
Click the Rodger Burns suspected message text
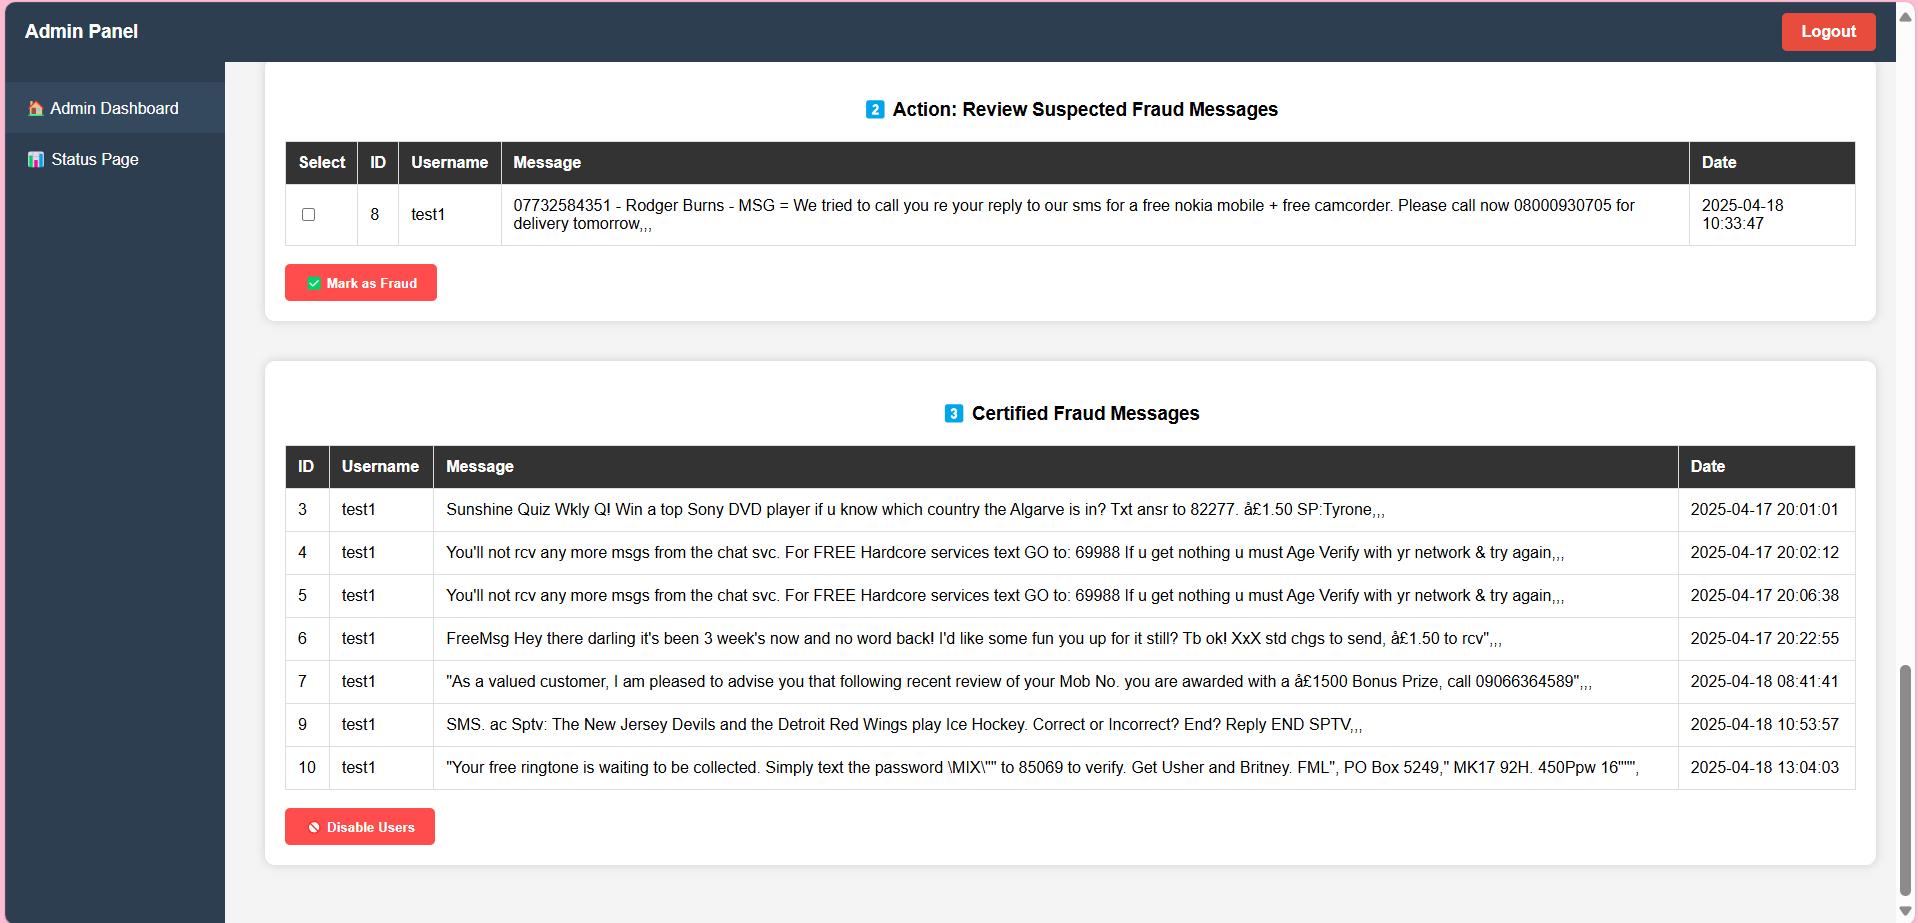click(1074, 215)
